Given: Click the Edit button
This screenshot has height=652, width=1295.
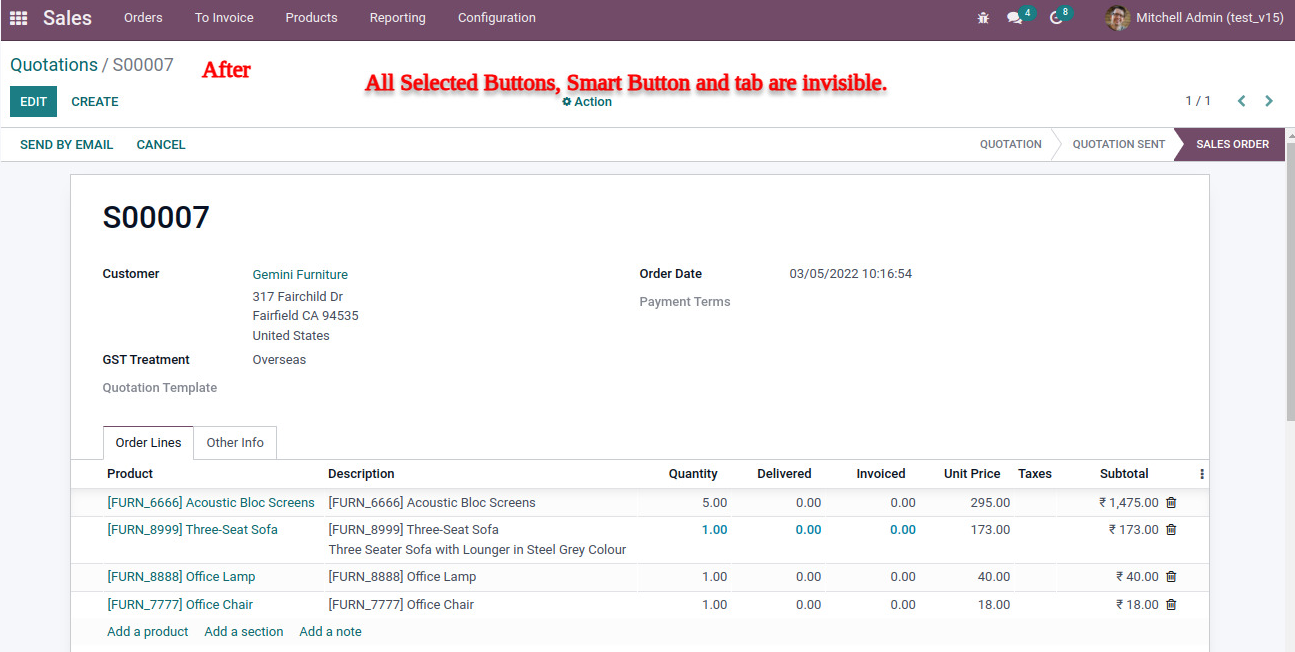Looking at the screenshot, I should [x=33, y=102].
